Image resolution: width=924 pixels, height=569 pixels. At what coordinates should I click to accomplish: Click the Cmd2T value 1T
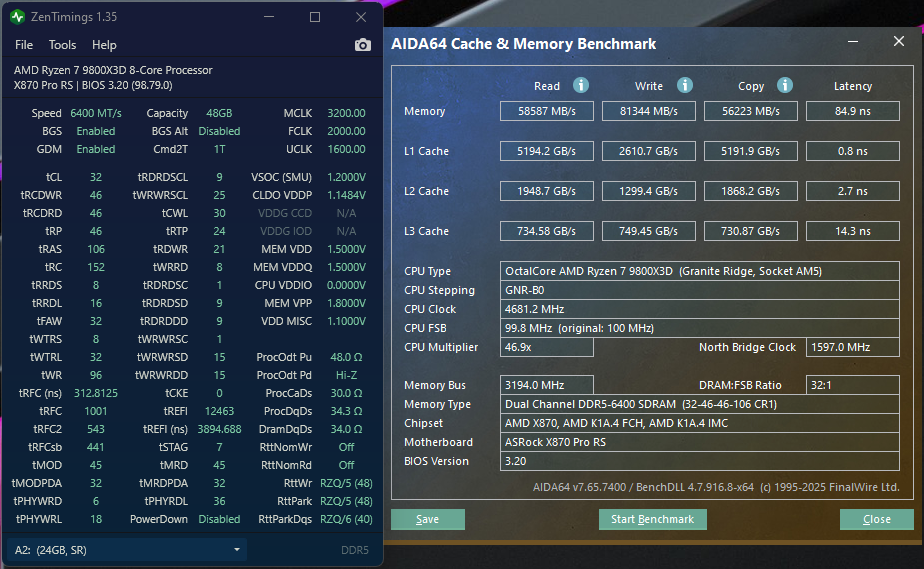pos(219,149)
